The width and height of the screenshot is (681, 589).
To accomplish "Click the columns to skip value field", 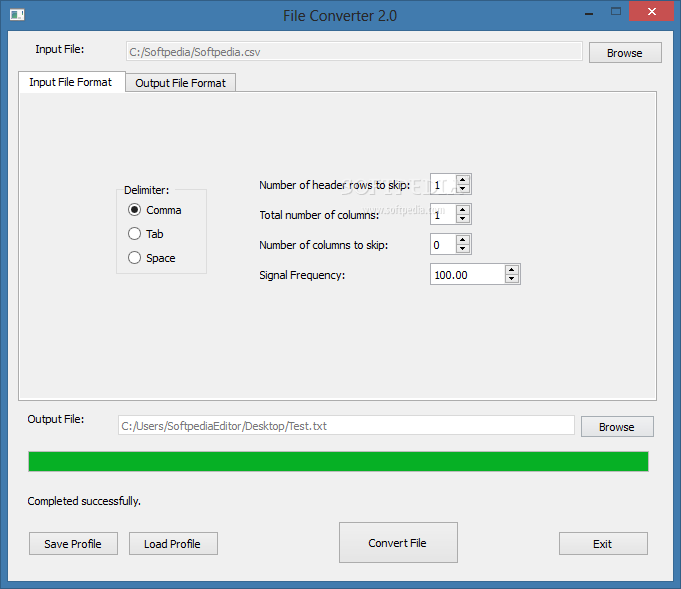I will click(x=443, y=244).
